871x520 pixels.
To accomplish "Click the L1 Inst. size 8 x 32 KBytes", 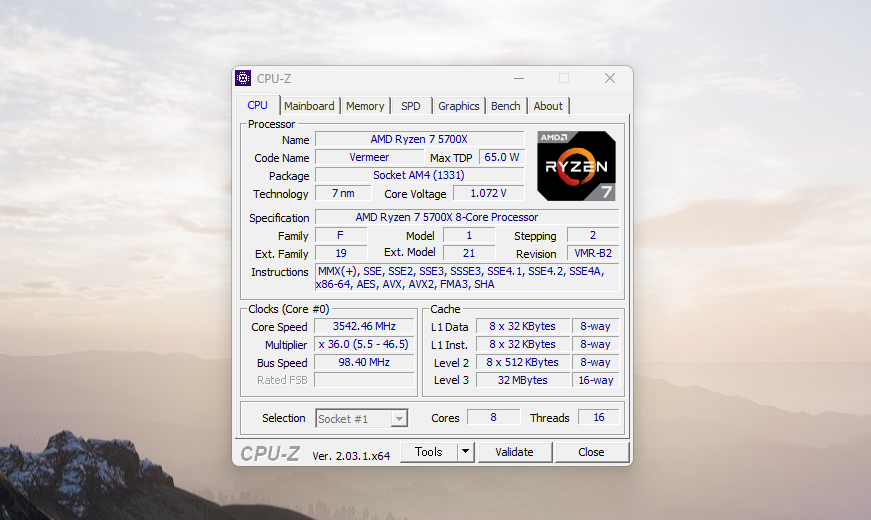I will [523, 344].
